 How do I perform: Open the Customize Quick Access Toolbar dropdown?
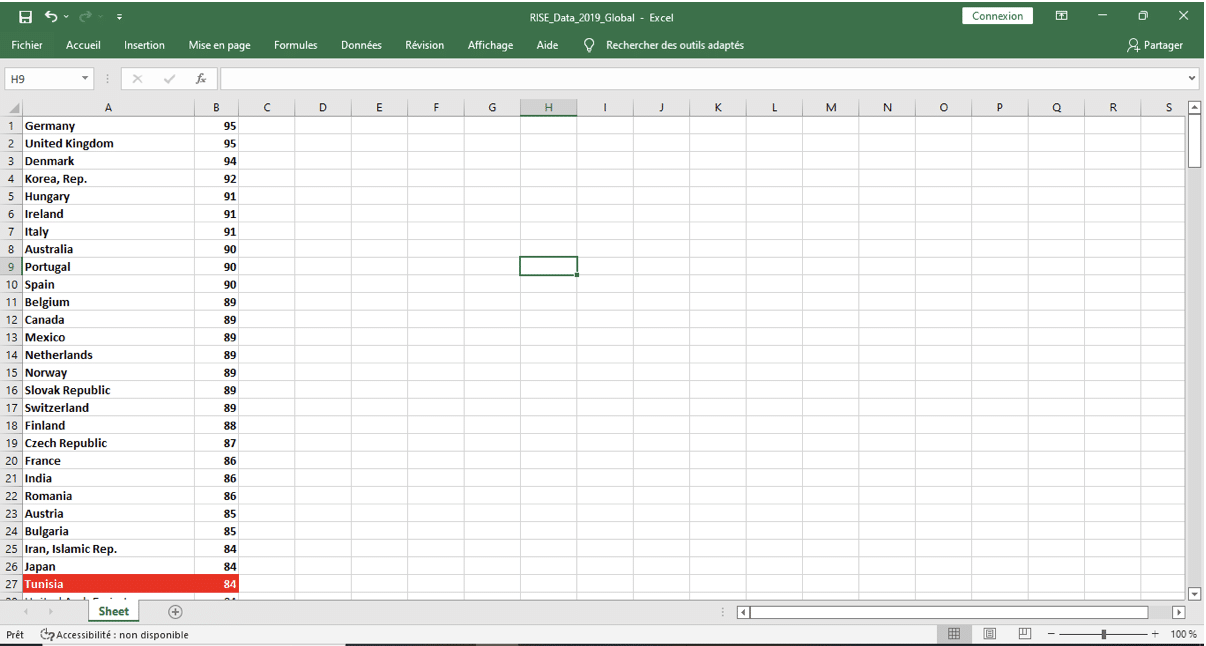[x=120, y=17]
